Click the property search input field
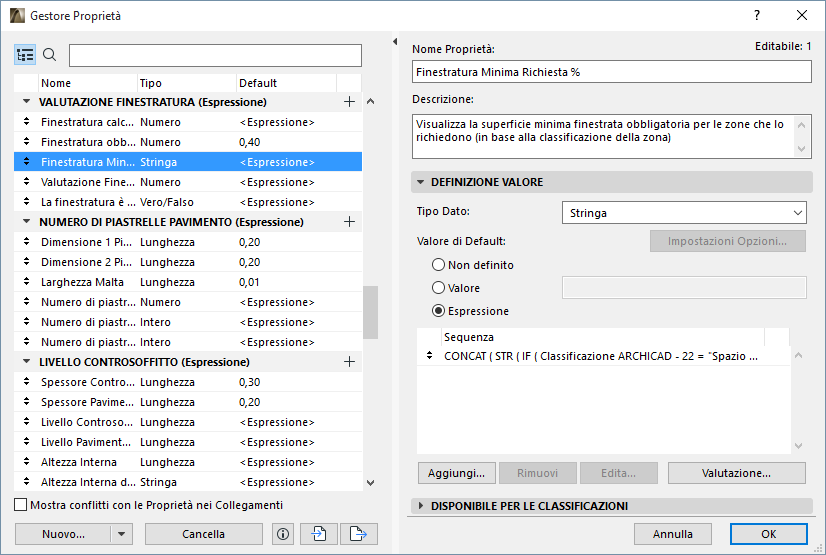Screen dimensions: 826x555 215,55
